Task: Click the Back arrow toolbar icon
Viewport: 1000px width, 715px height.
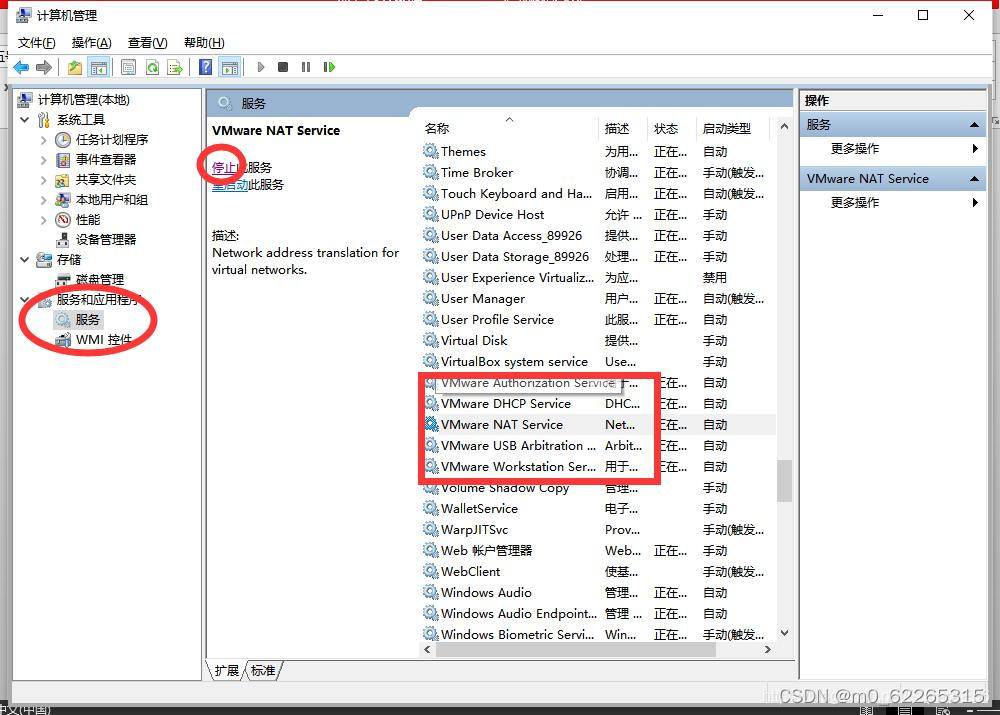Action: point(21,67)
